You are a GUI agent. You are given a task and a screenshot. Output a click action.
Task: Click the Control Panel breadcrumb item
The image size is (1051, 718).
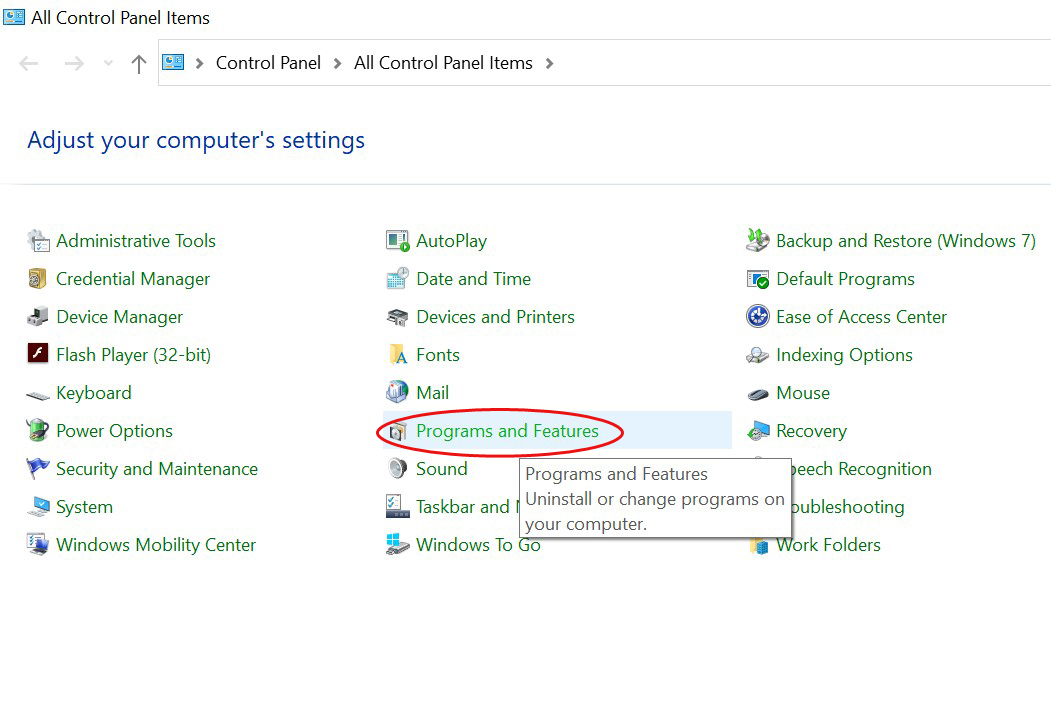tap(268, 63)
